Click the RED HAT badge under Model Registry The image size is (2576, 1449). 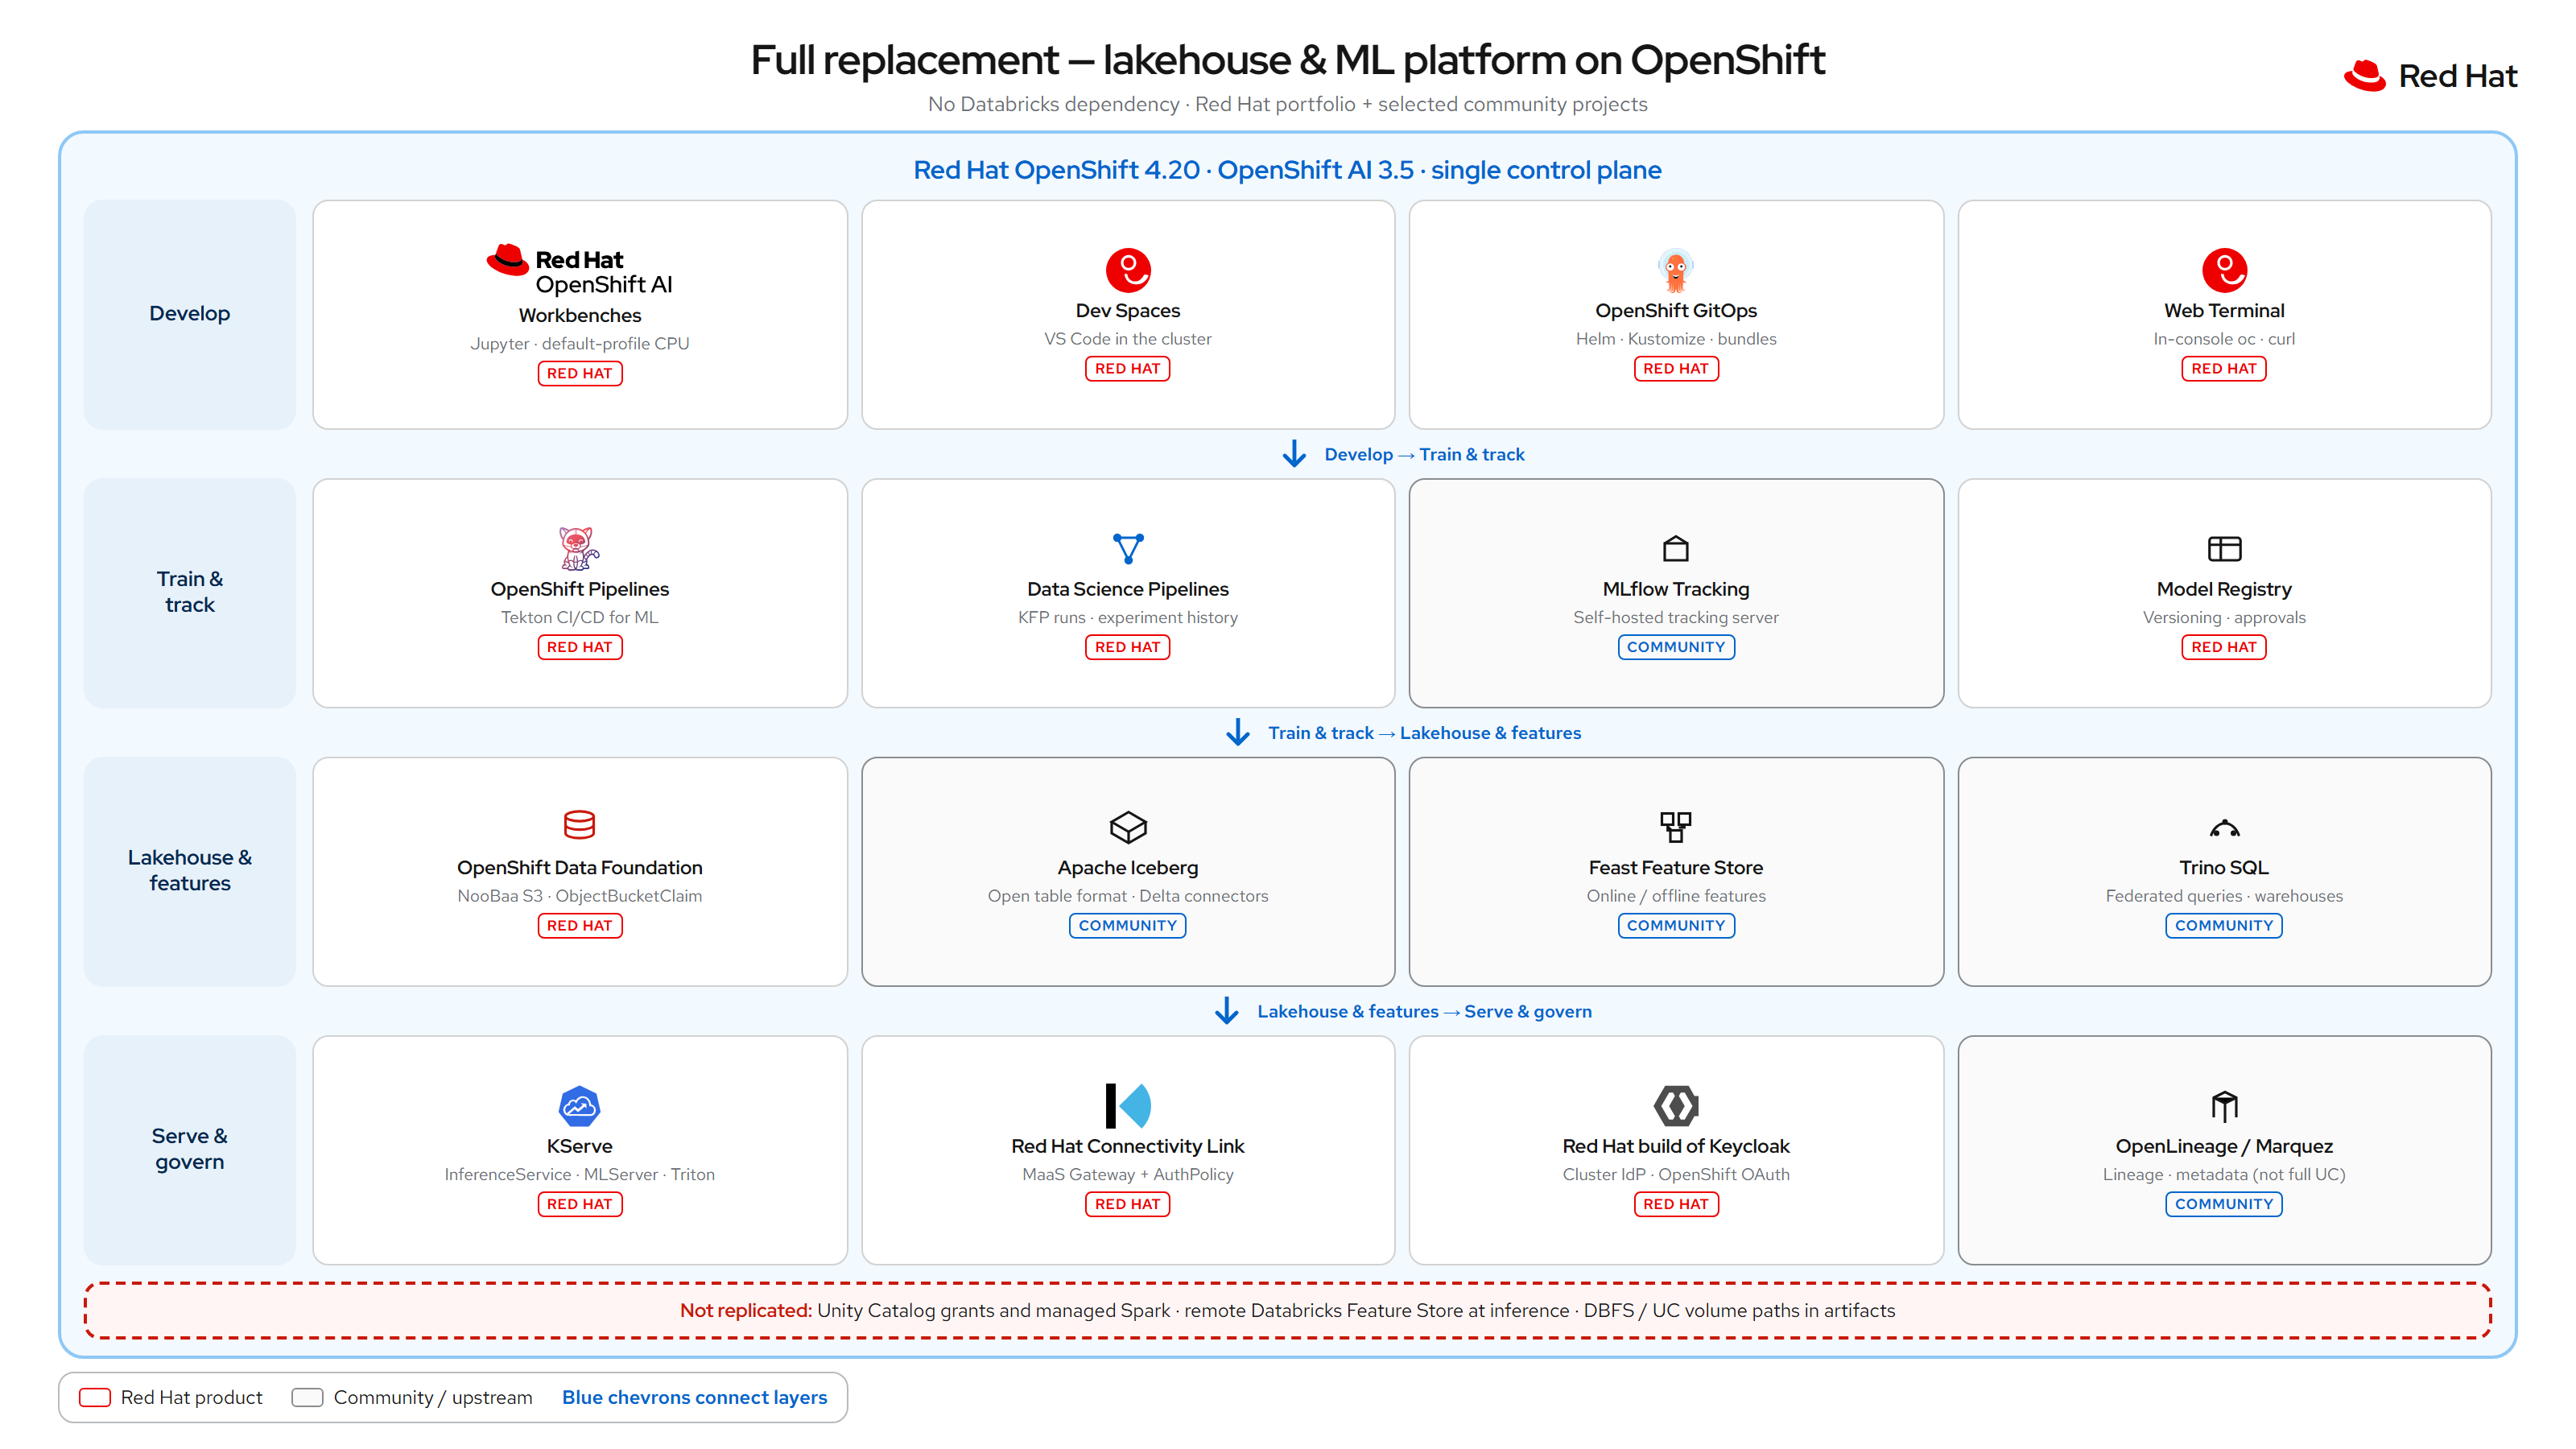point(2223,647)
